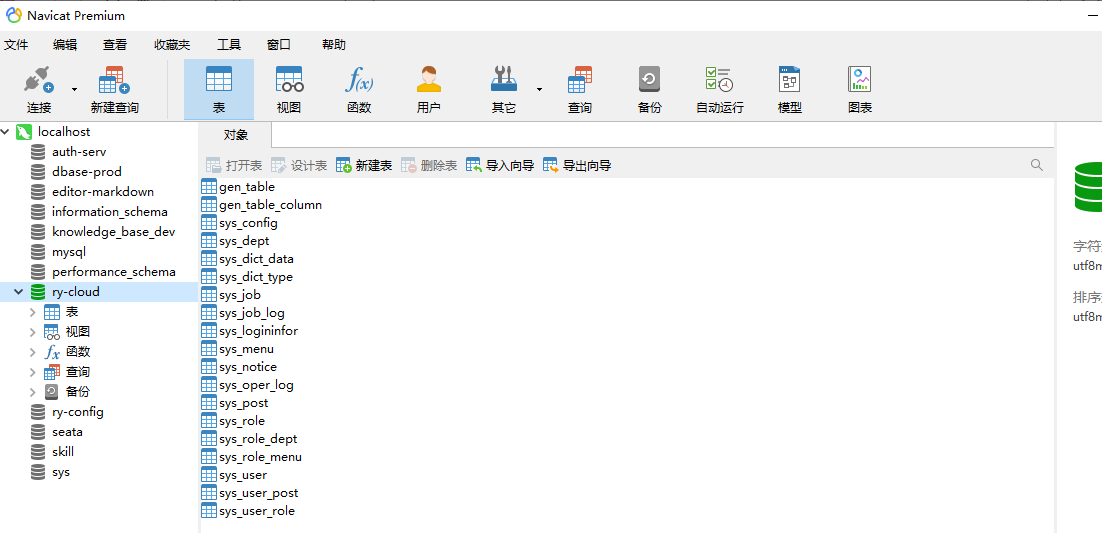The height and width of the screenshot is (533, 1102).
Task: Open the Charts (图表) toolbar icon
Action: pos(860,79)
